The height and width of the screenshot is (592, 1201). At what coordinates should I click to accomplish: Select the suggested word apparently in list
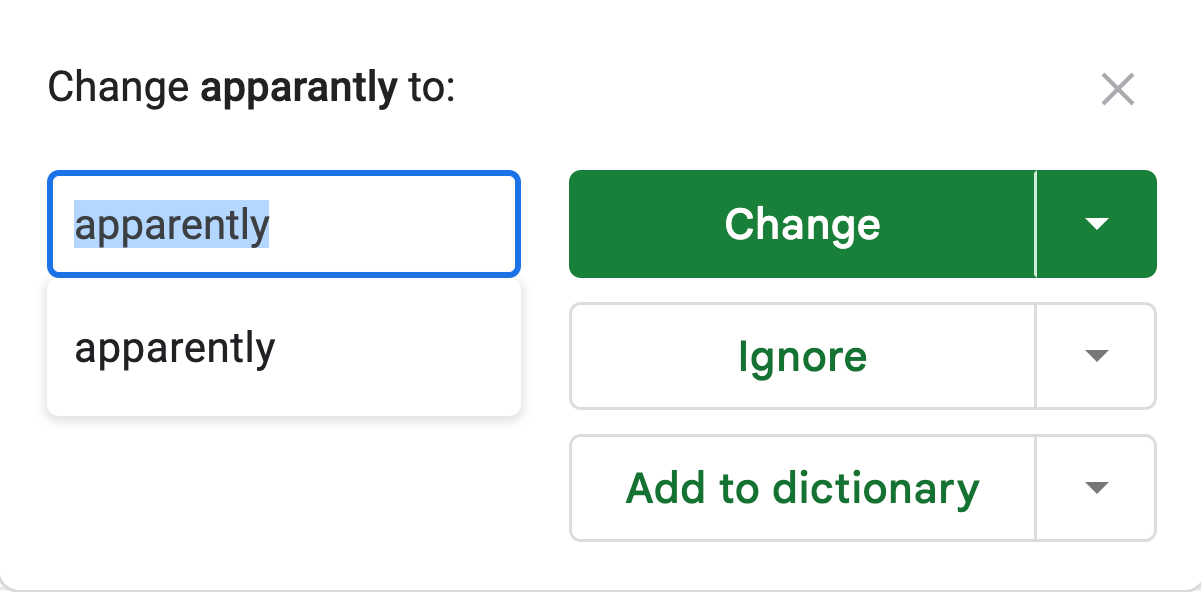point(175,348)
